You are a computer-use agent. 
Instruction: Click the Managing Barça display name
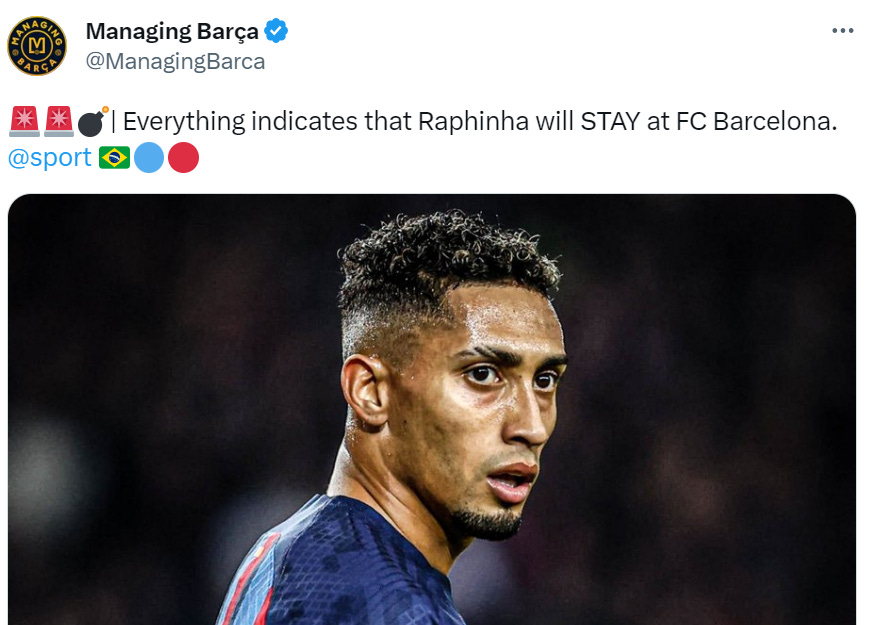pyautogui.click(x=172, y=31)
